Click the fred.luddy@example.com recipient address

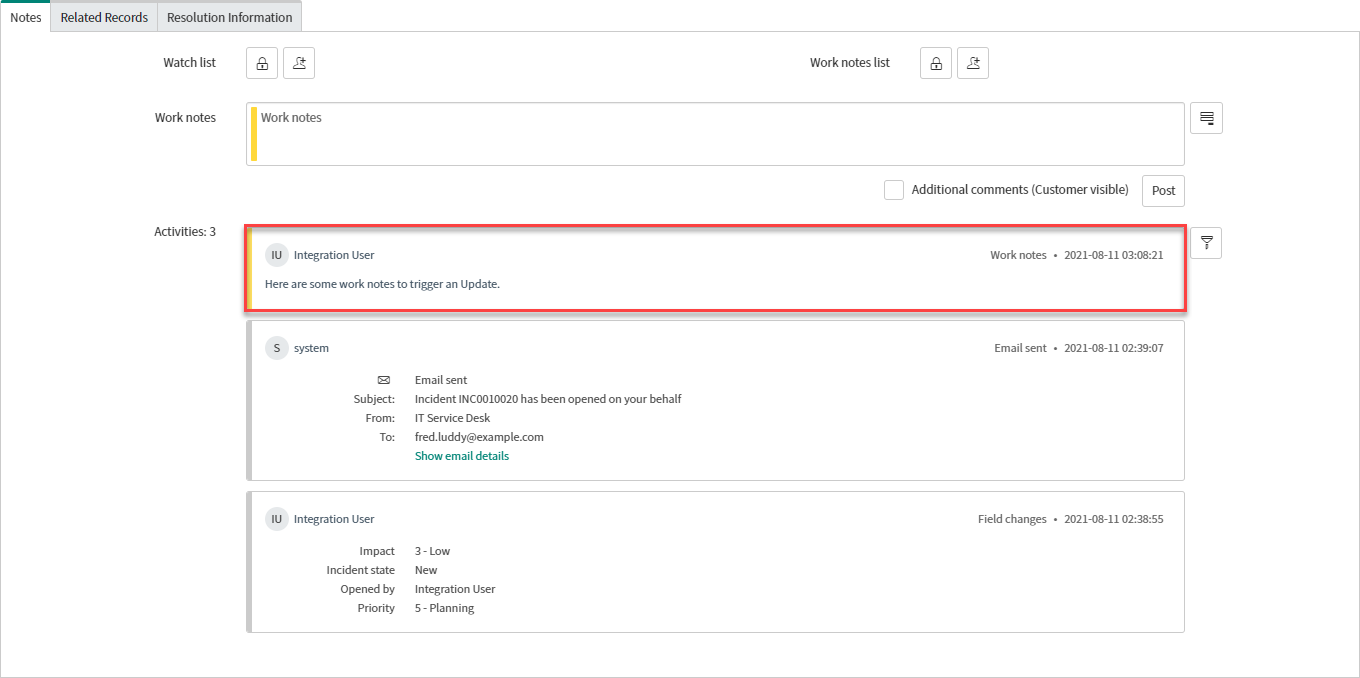pyautogui.click(x=479, y=437)
